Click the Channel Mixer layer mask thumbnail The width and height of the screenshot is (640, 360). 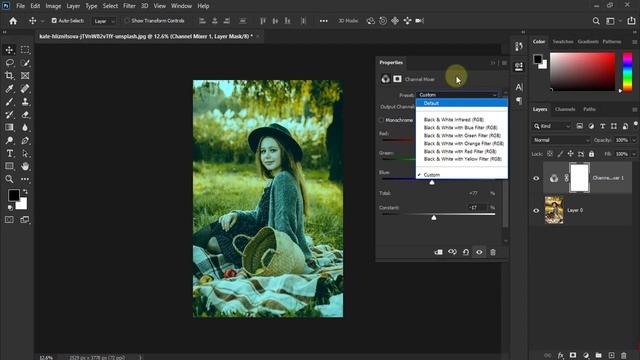(x=579, y=178)
